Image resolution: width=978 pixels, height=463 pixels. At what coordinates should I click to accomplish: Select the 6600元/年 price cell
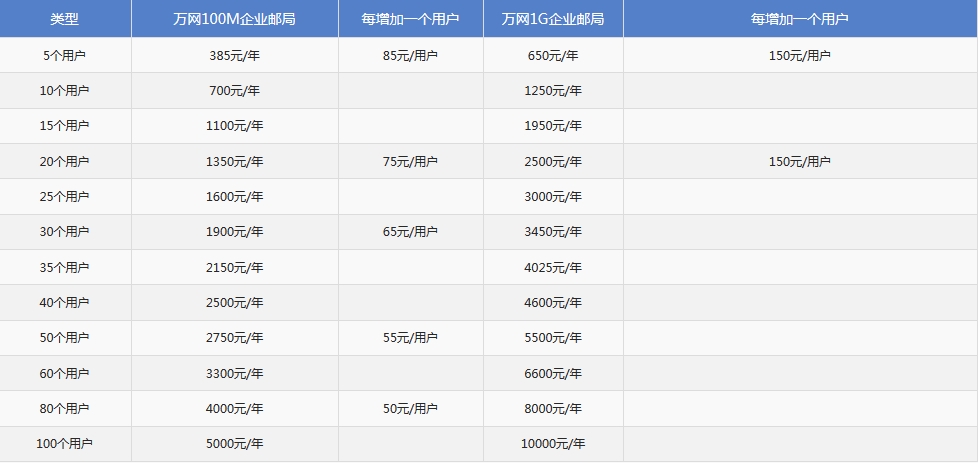click(553, 374)
